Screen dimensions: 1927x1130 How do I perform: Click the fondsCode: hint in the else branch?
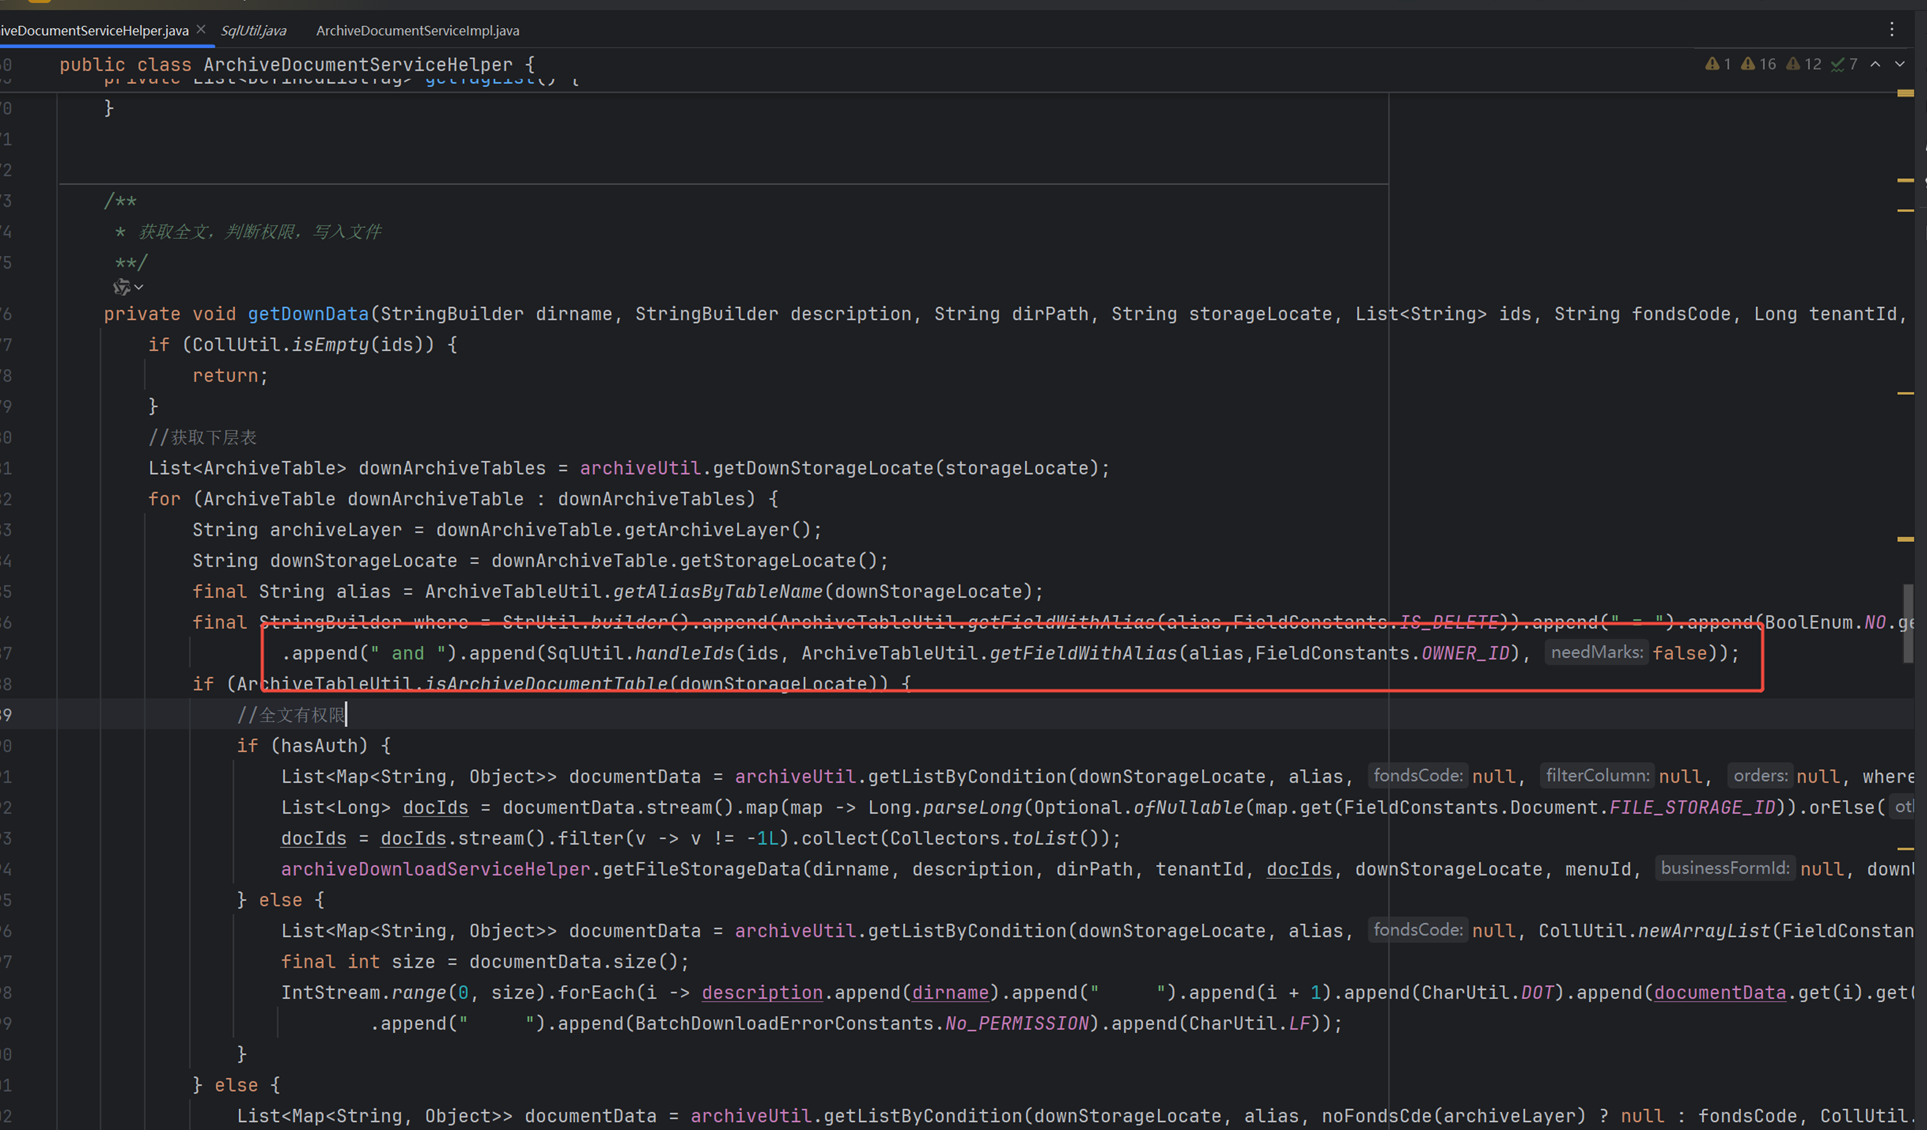(1418, 930)
